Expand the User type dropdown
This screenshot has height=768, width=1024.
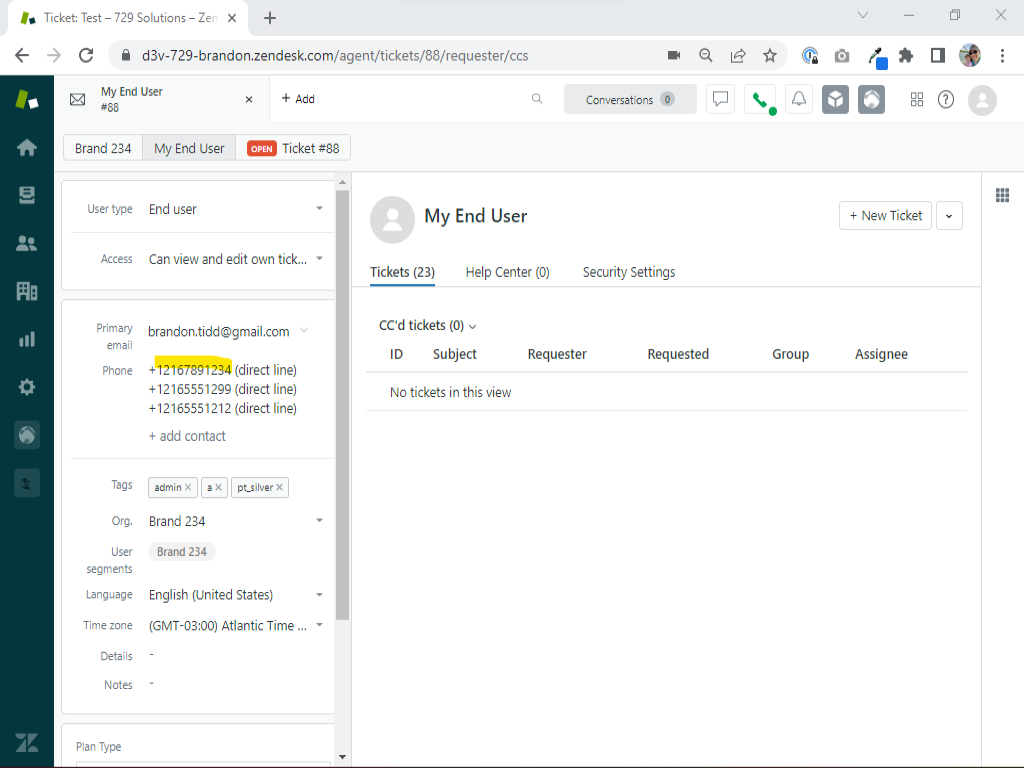(x=319, y=209)
